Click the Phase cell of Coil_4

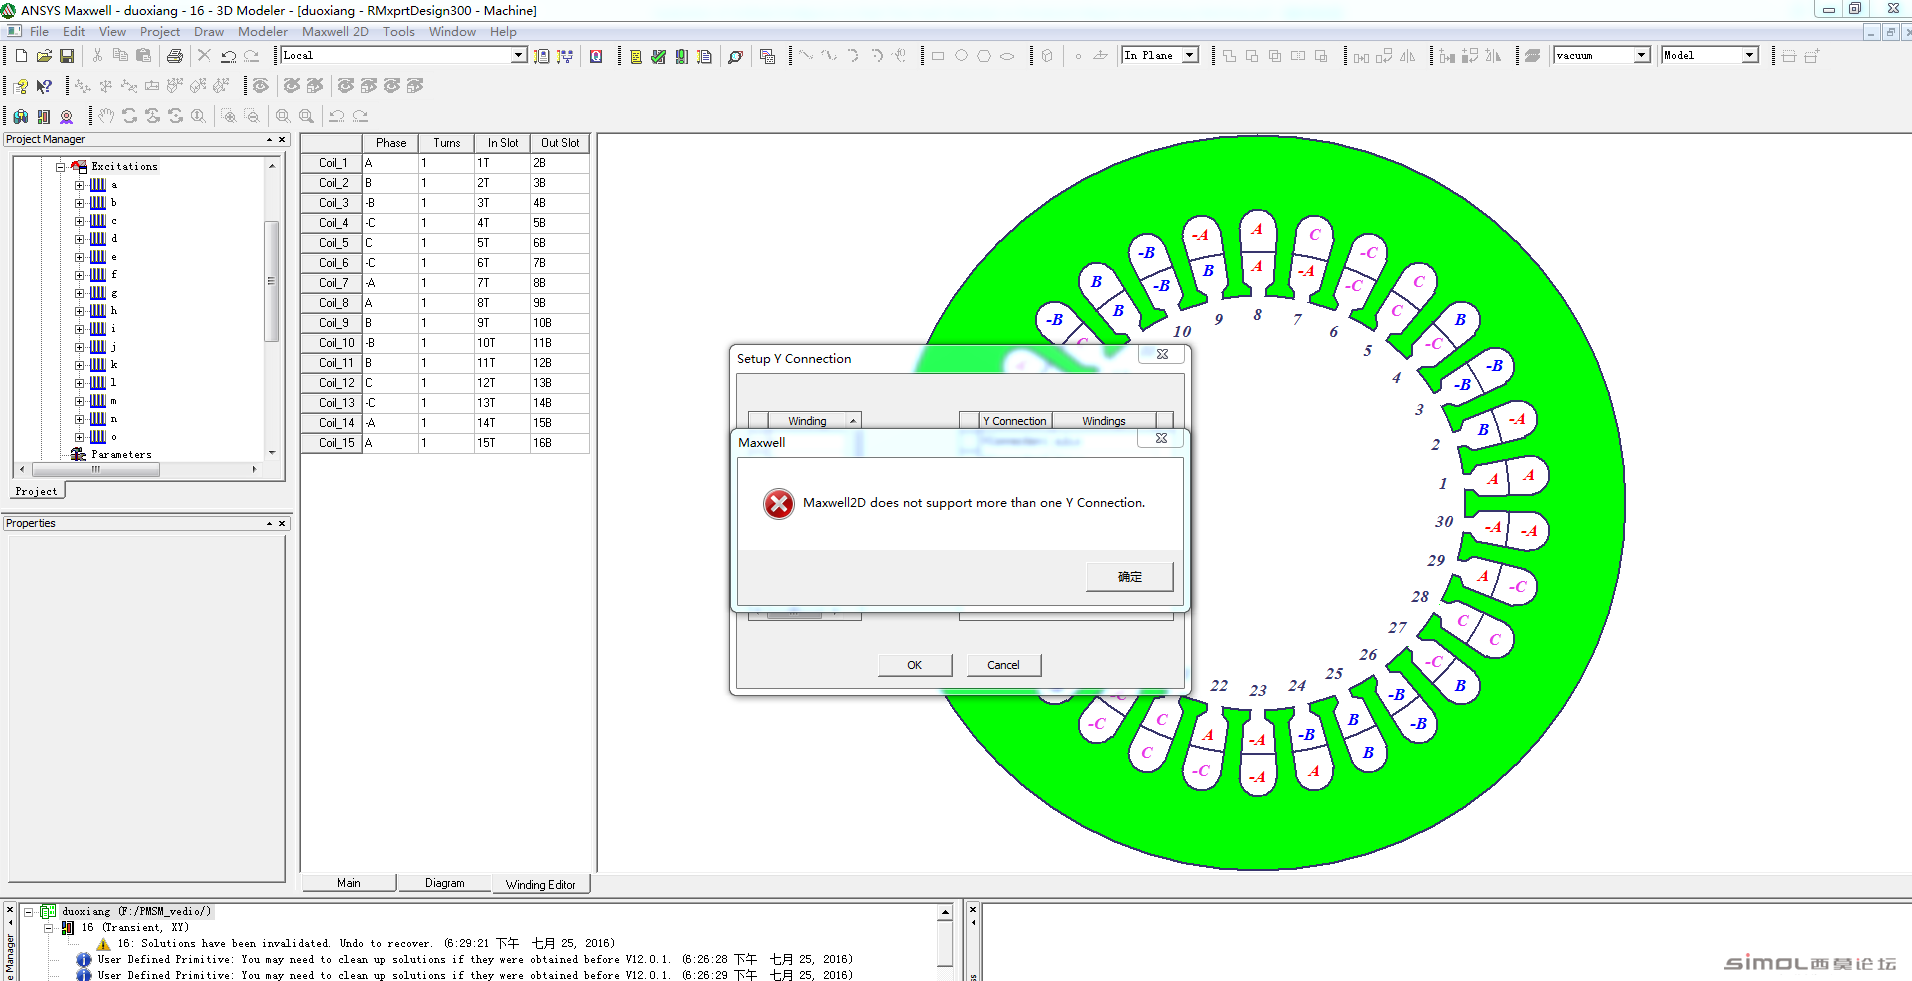point(390,223)
